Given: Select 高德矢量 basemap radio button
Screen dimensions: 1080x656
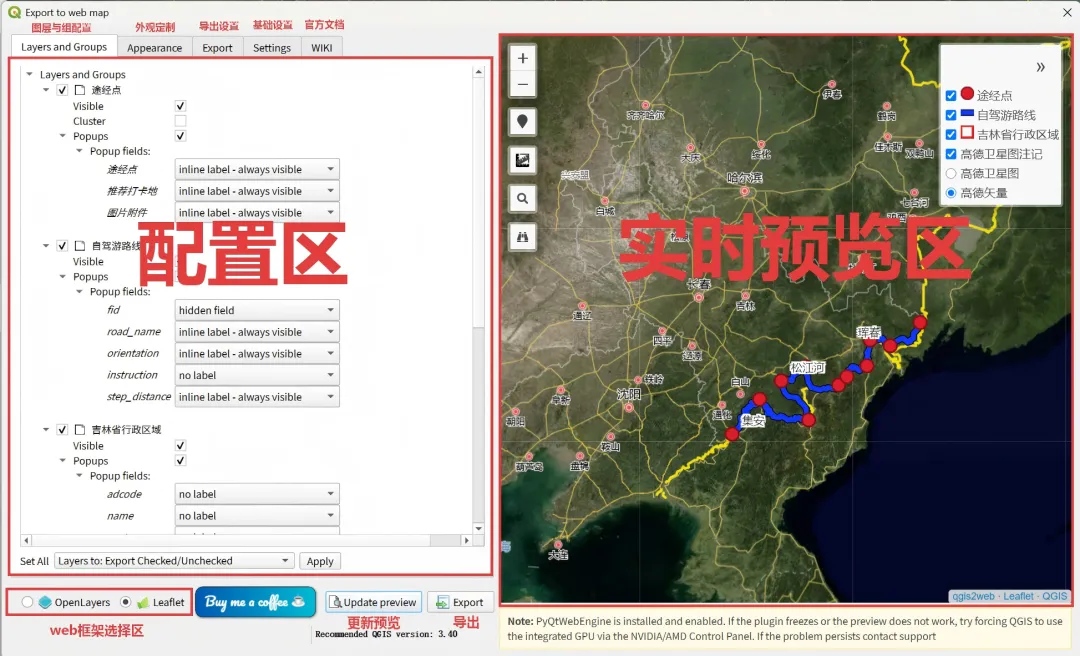Looking at the screenshot, I should [951, 193].
